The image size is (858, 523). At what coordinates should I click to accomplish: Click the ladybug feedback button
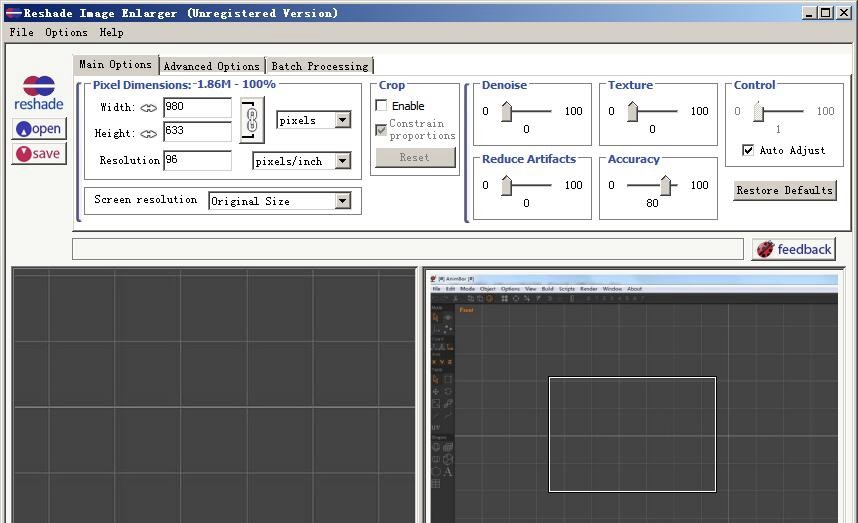(x=793, y=249)
